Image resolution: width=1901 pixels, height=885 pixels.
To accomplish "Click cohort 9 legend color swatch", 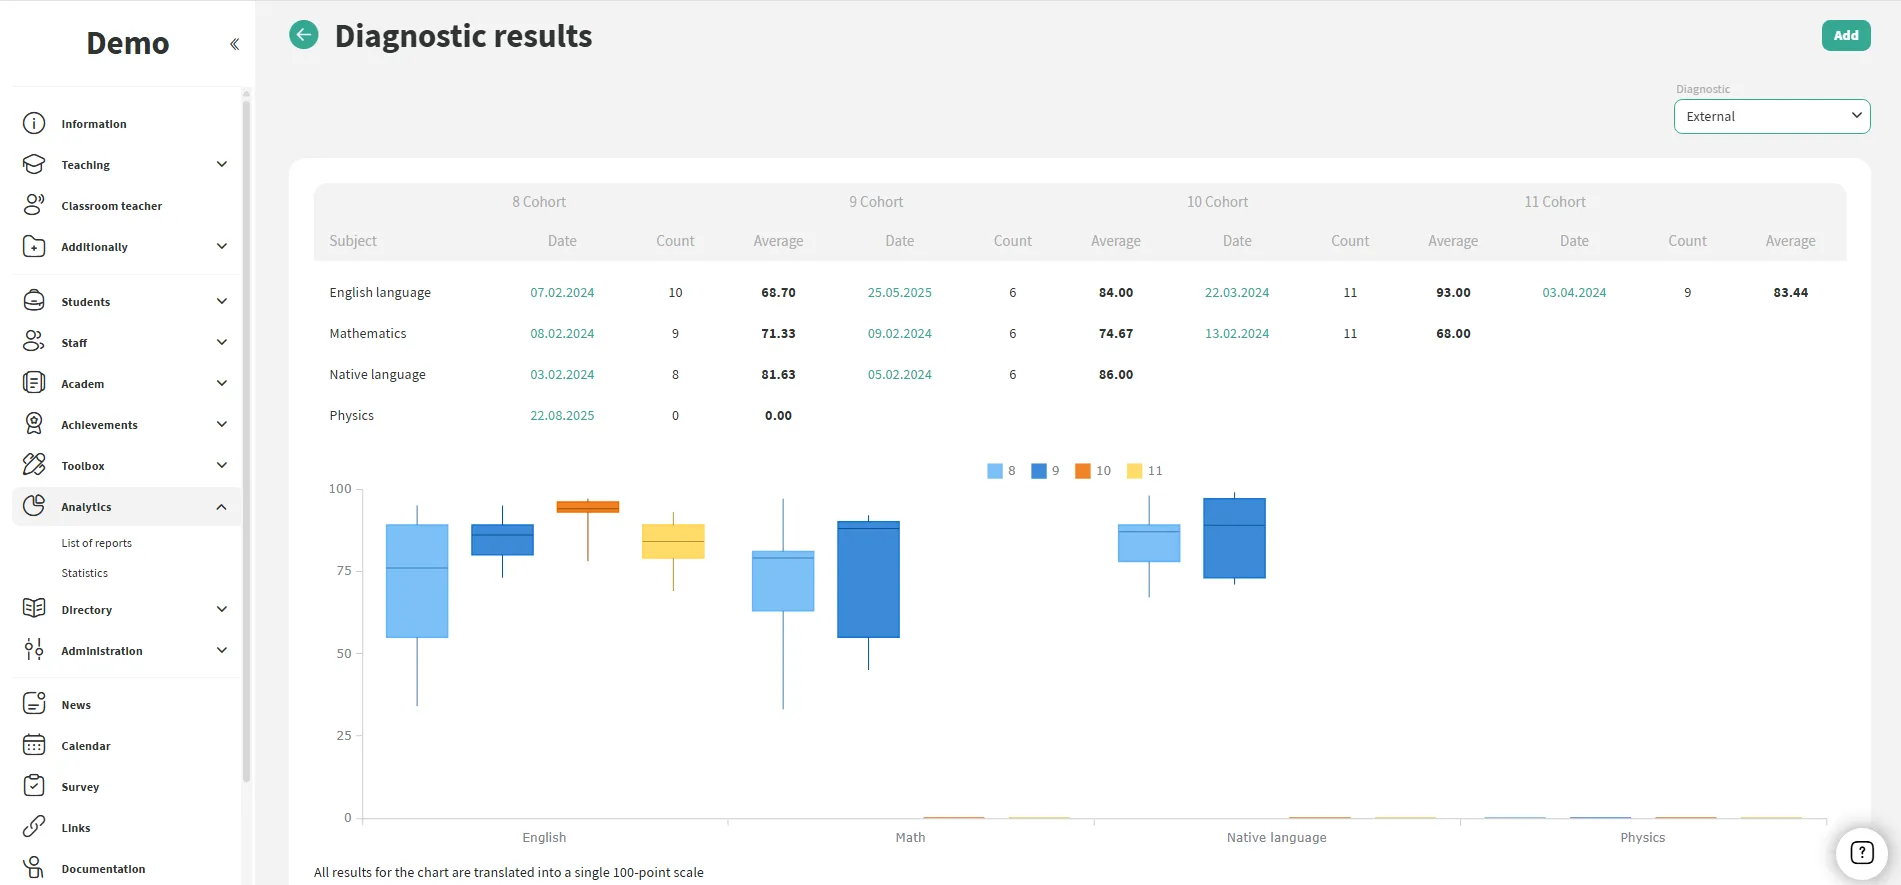I will click(x=1039, y=471).
